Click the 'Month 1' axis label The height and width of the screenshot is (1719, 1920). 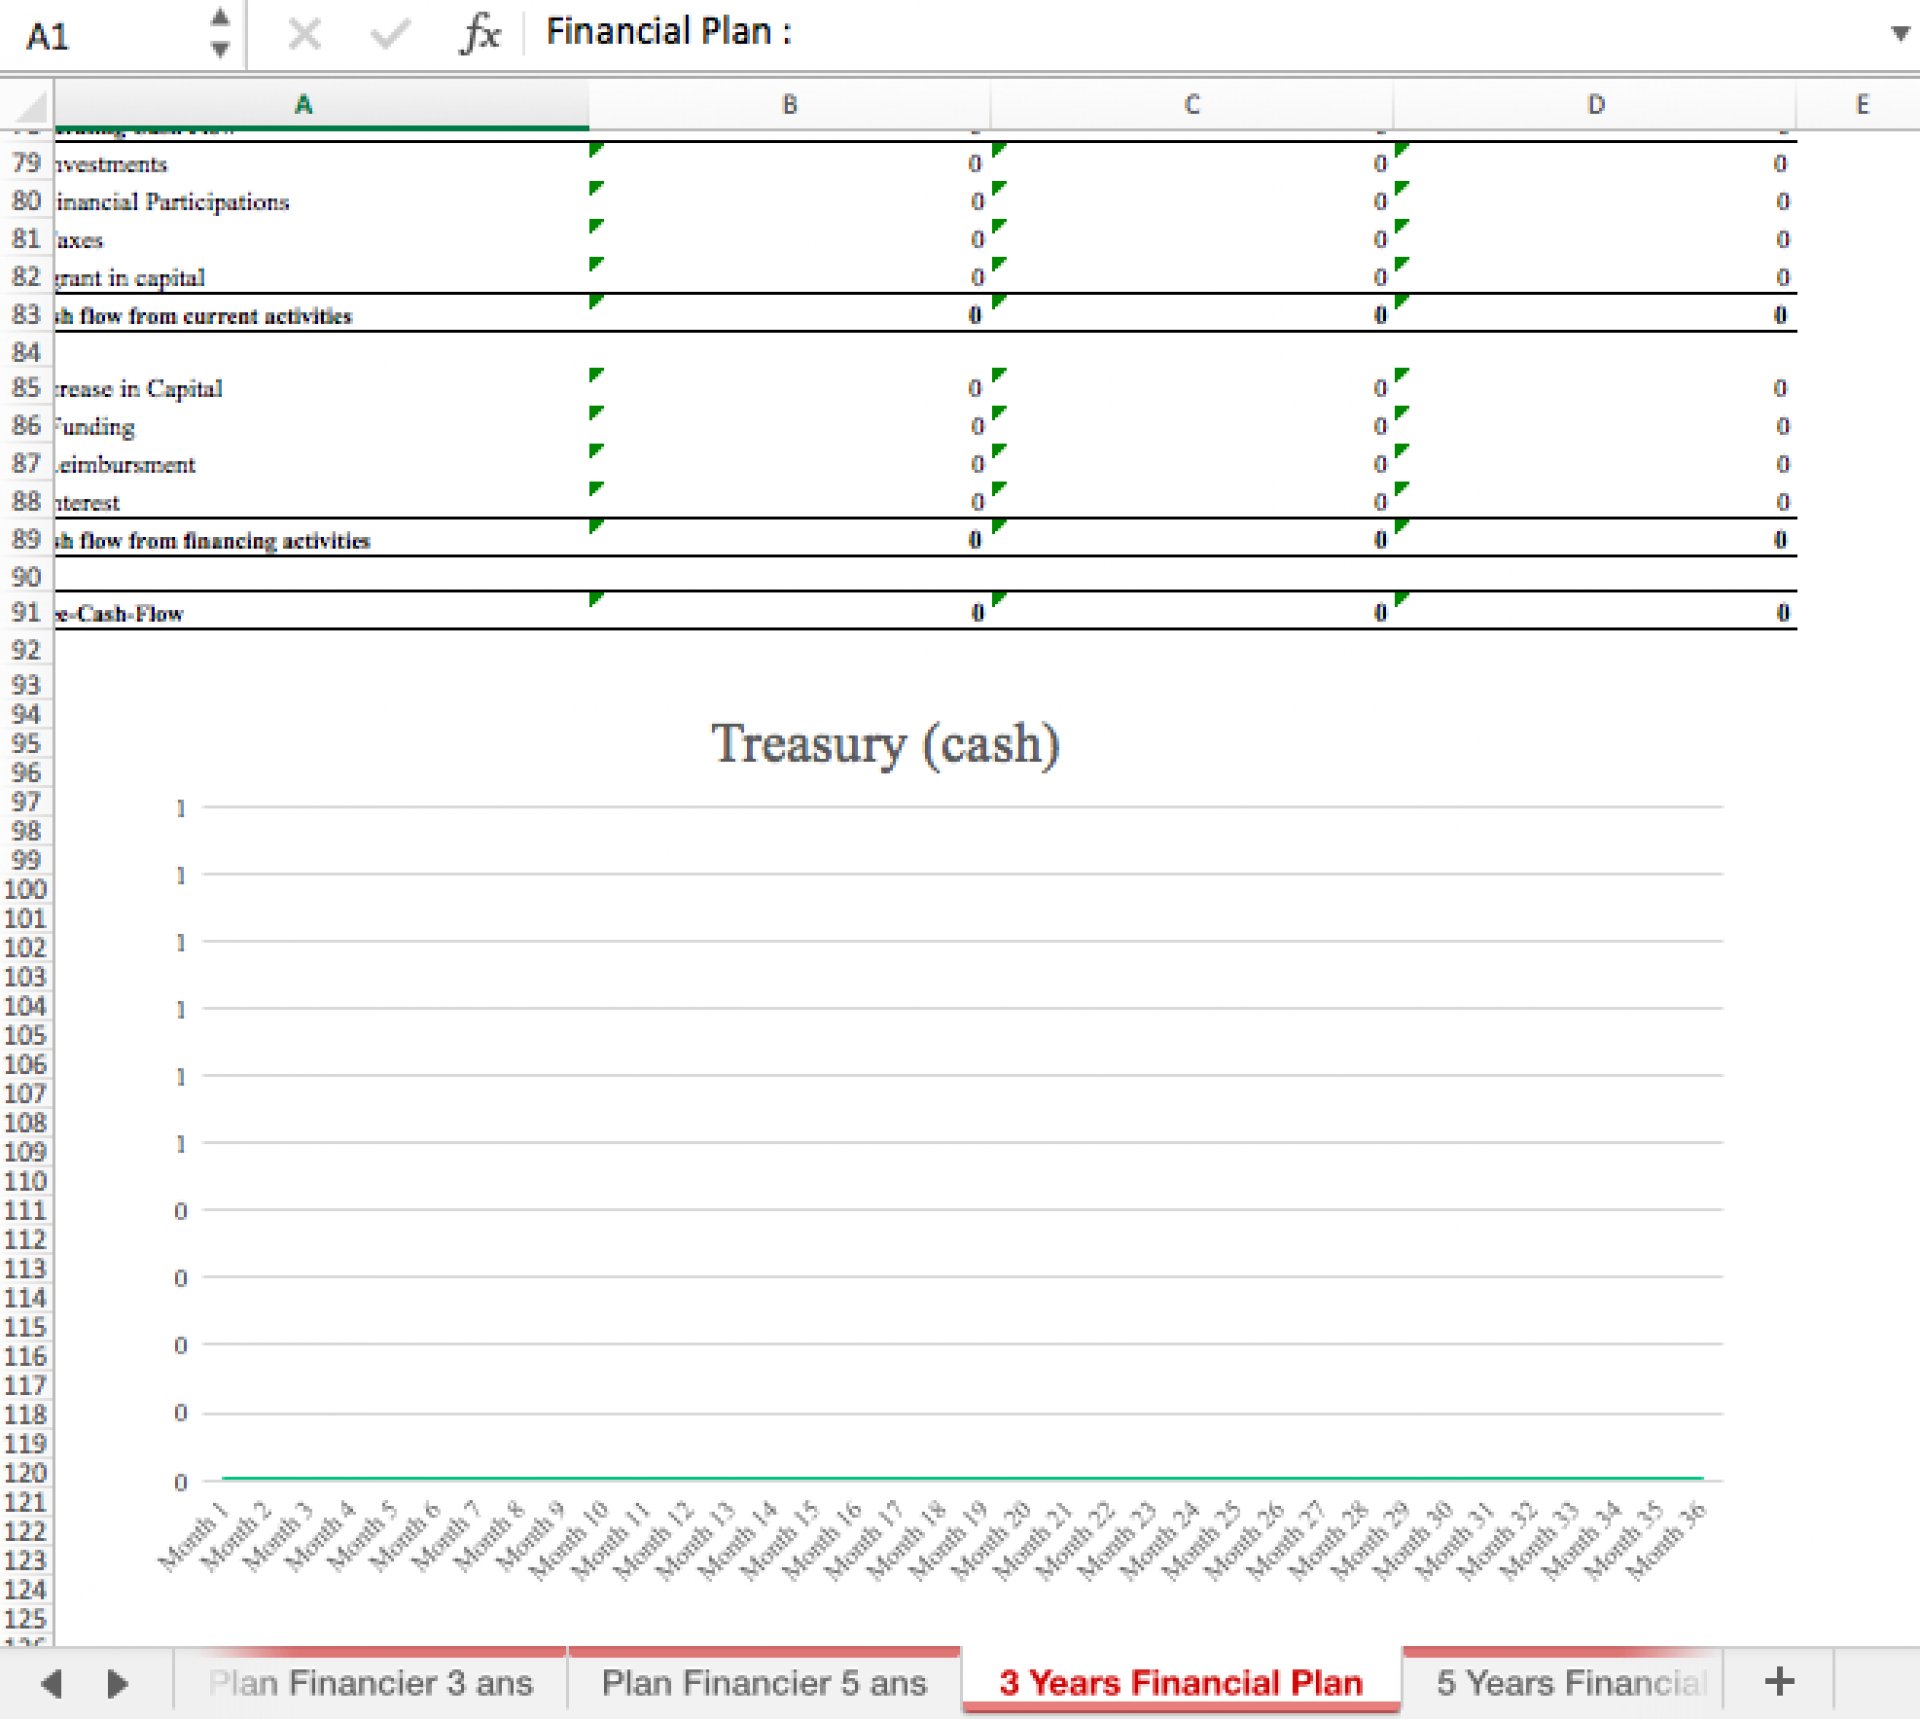pos(194,1536)
